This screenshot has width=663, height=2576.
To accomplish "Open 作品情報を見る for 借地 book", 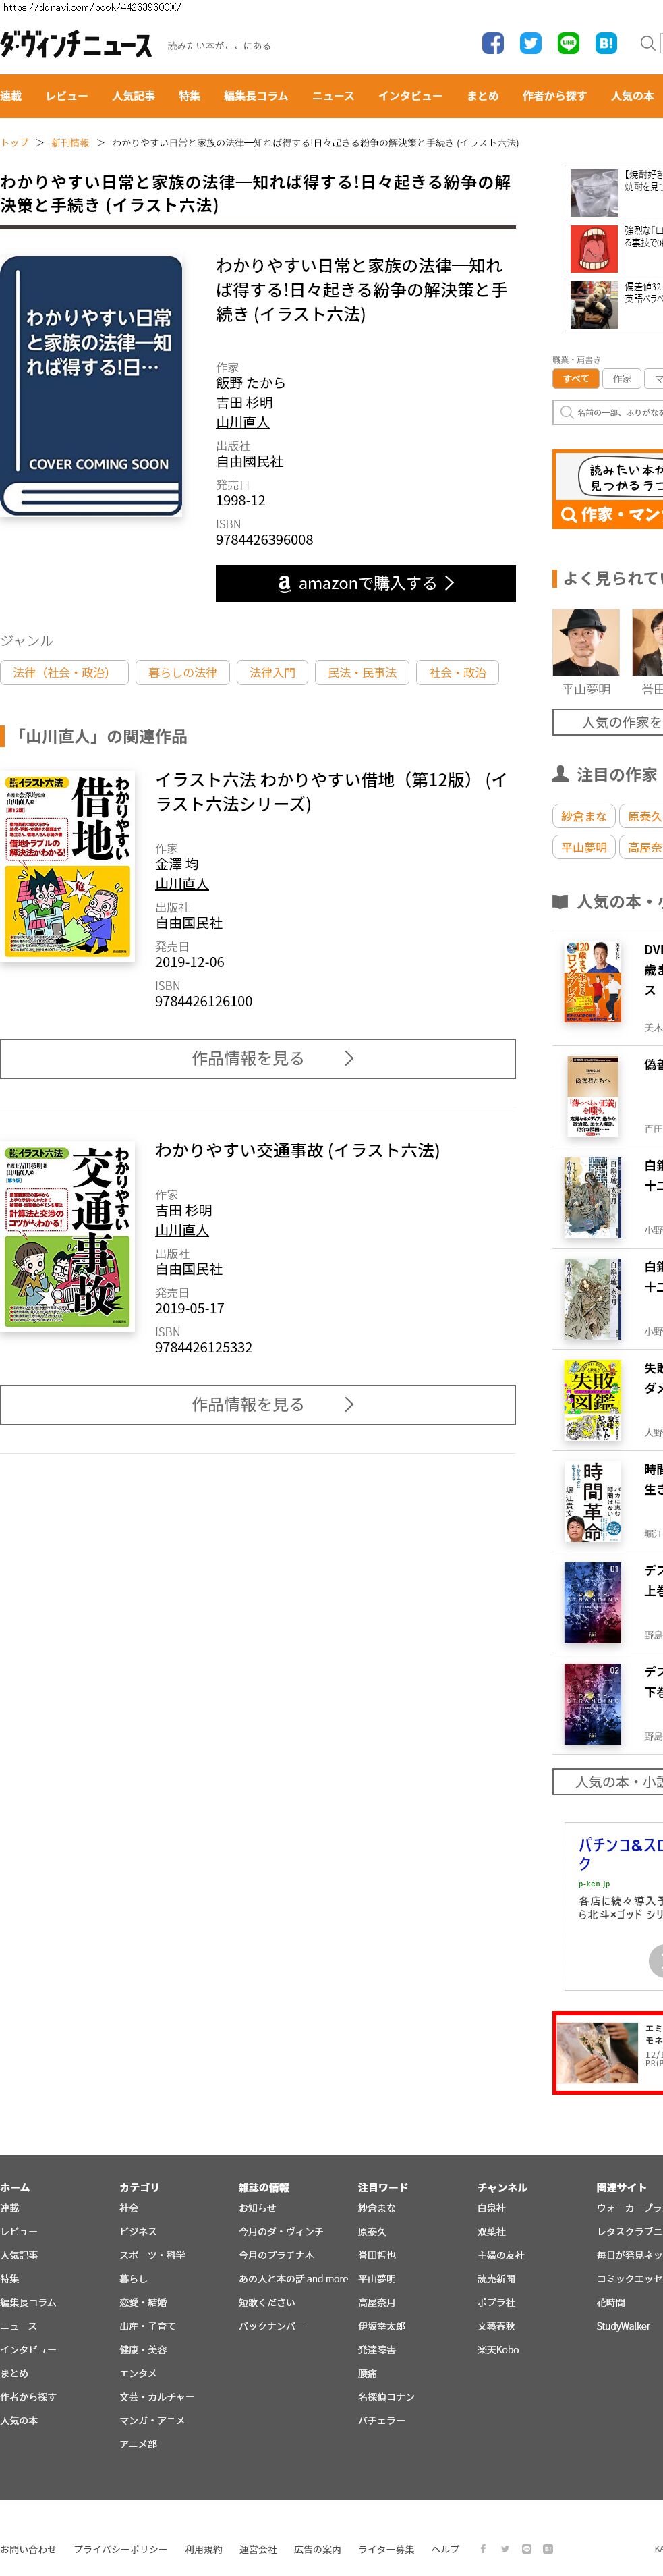I will (258, 1059).
